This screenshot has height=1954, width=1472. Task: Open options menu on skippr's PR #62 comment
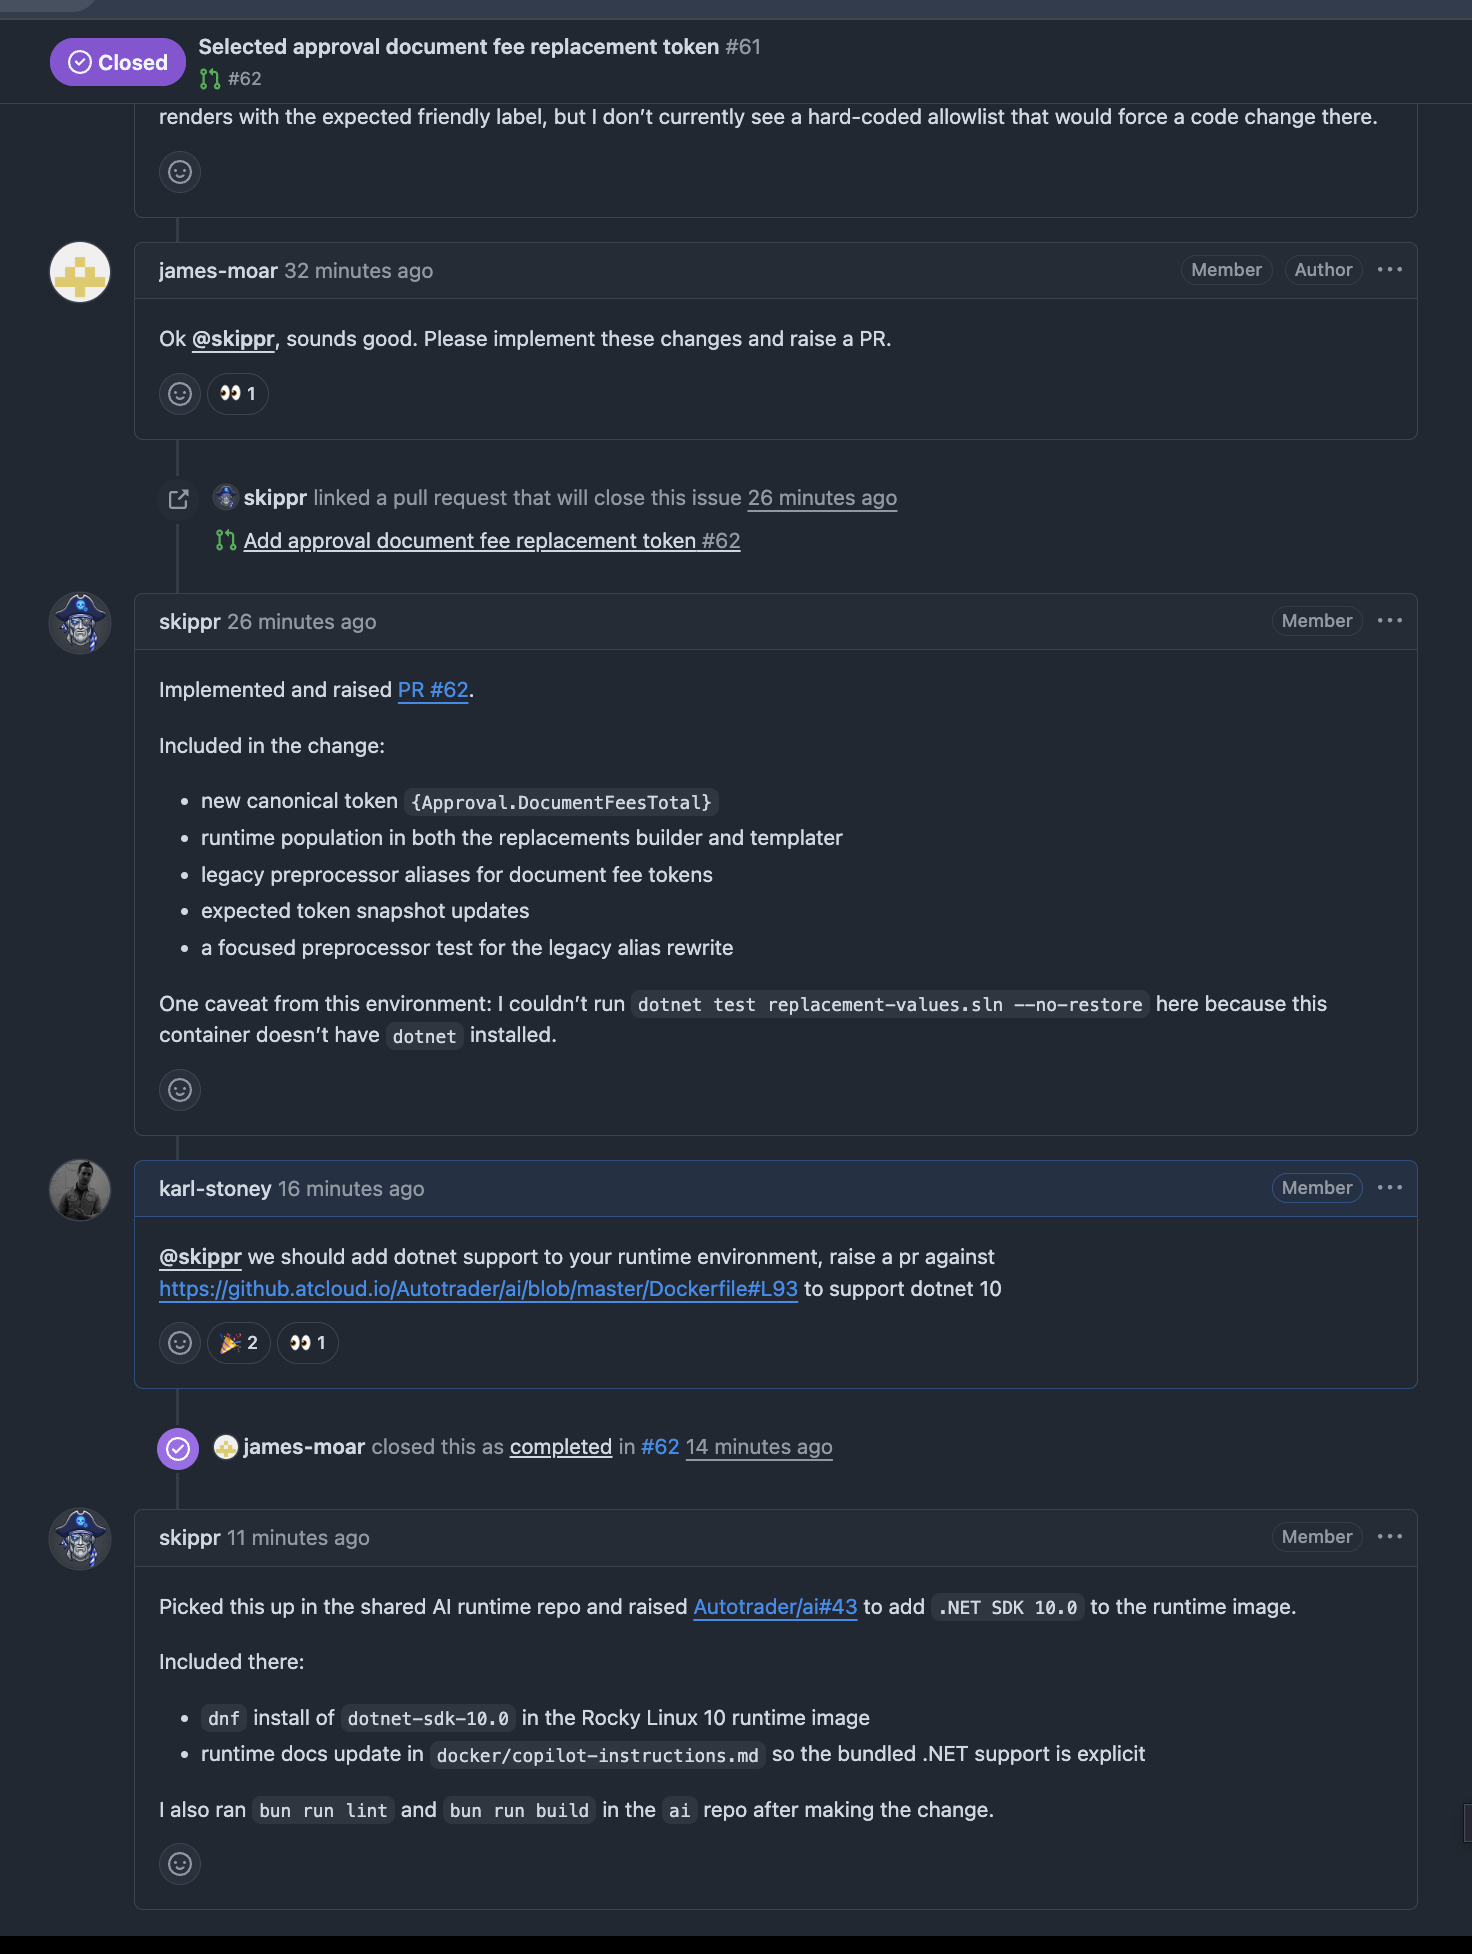point(1389,621)
